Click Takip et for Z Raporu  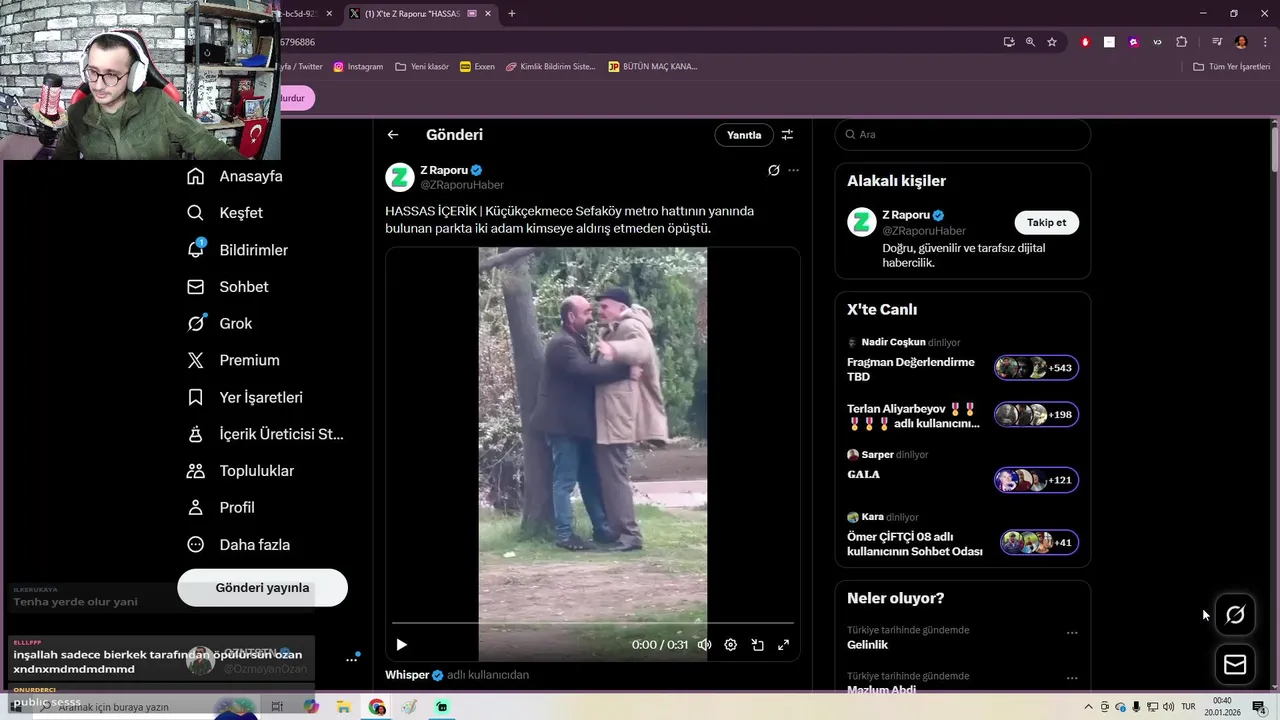1046,222
